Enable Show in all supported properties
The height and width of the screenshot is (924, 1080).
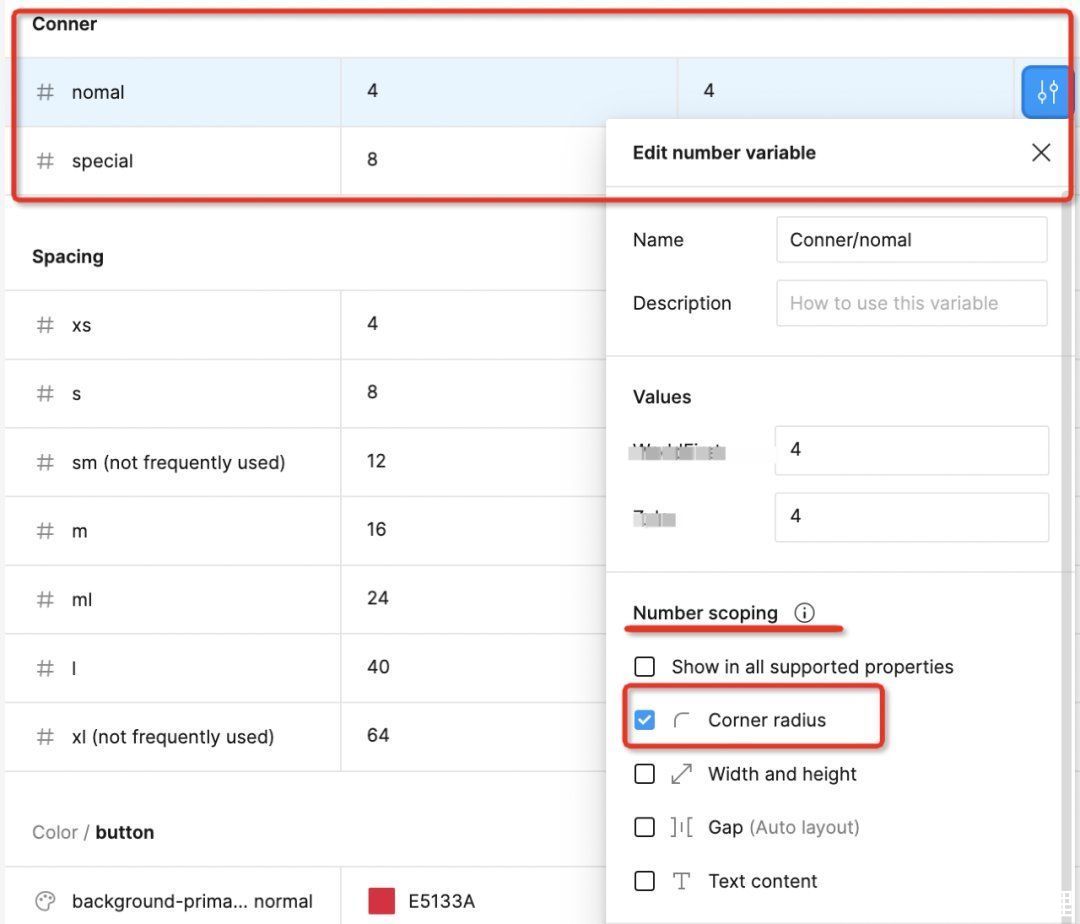click(x=645, y=666)
